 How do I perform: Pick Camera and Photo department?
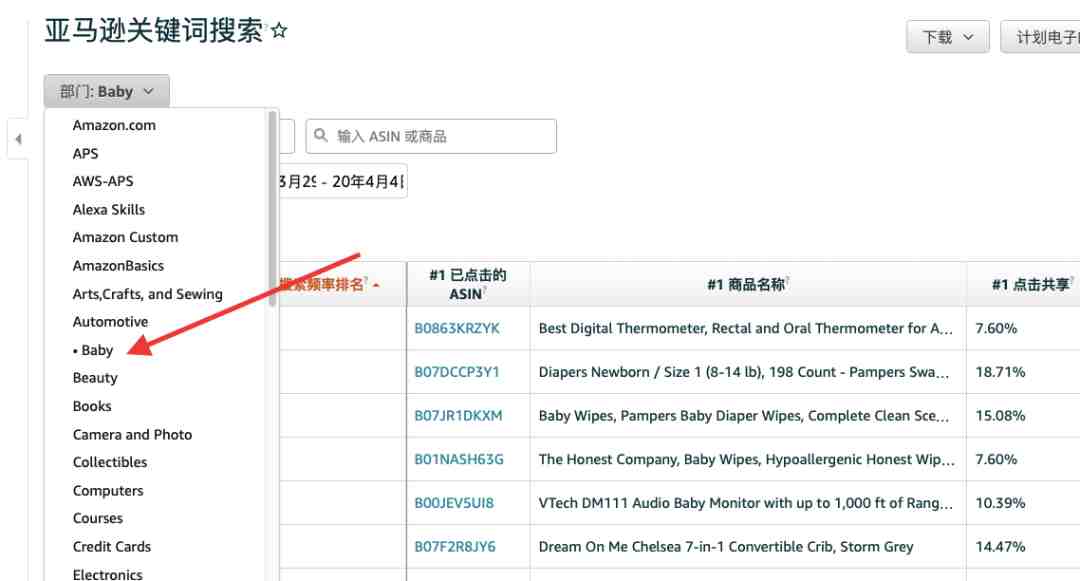click(132, 434)
